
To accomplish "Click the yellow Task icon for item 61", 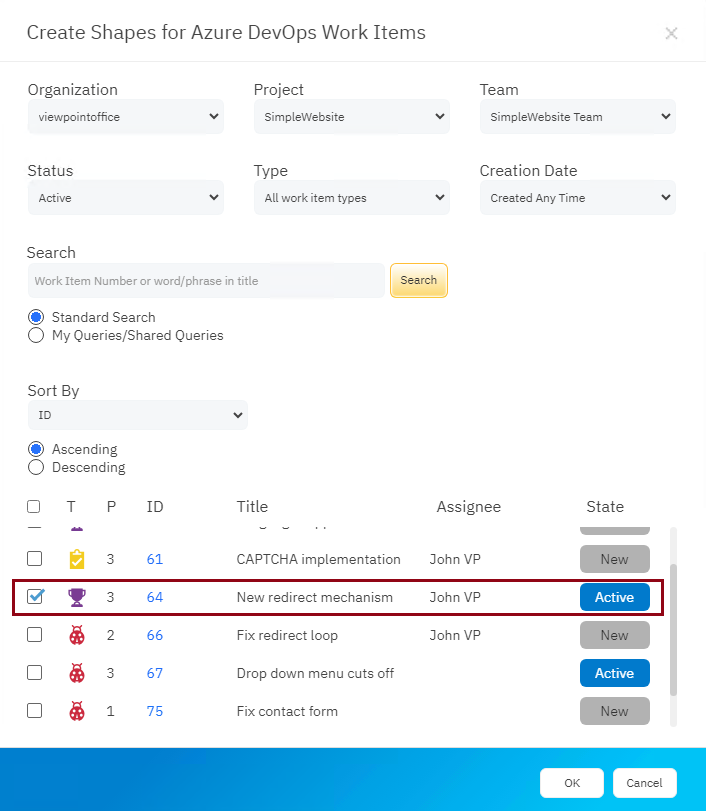I will coord(77,559).
